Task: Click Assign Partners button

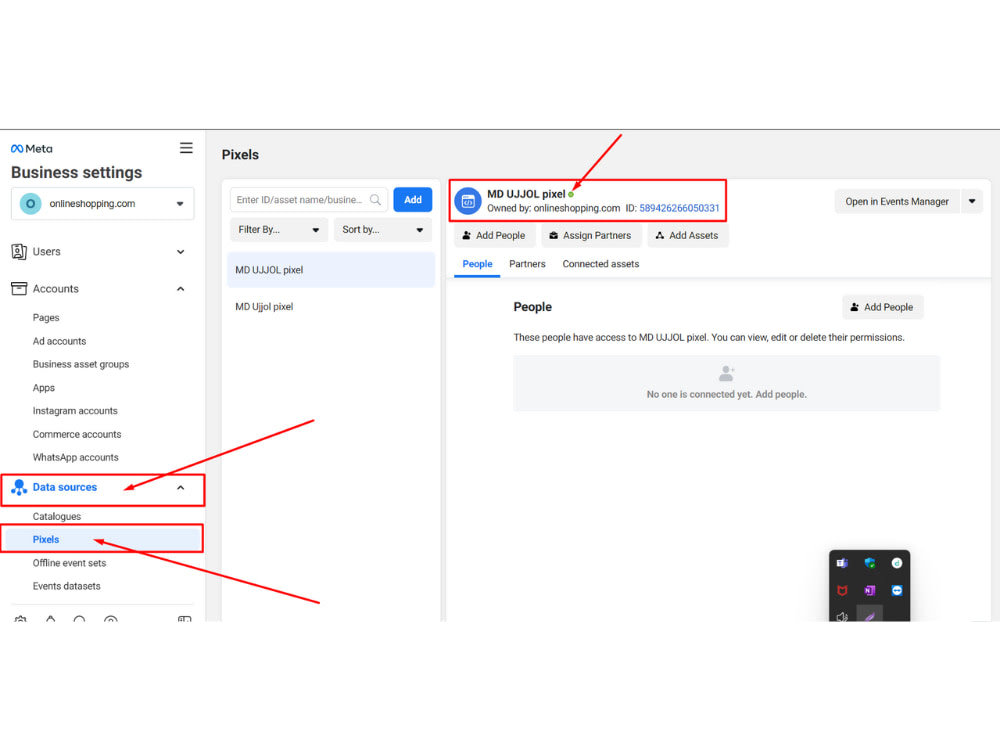Action: coord(591,235)
